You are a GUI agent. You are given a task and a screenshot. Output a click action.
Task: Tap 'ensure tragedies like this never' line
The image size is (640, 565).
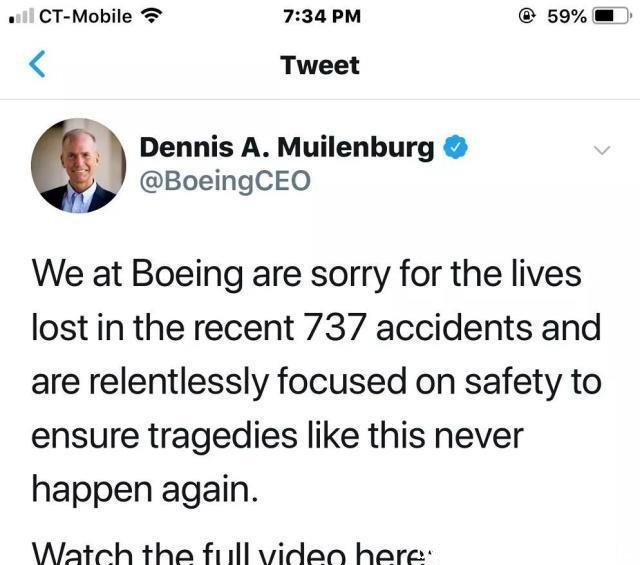click(x=274, y=435)
